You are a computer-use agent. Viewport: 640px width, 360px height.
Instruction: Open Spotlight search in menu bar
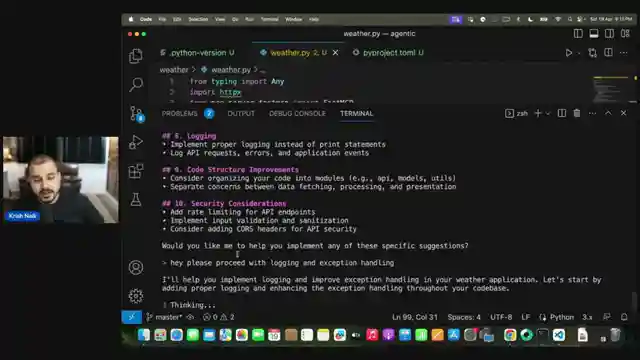[570, 19]
